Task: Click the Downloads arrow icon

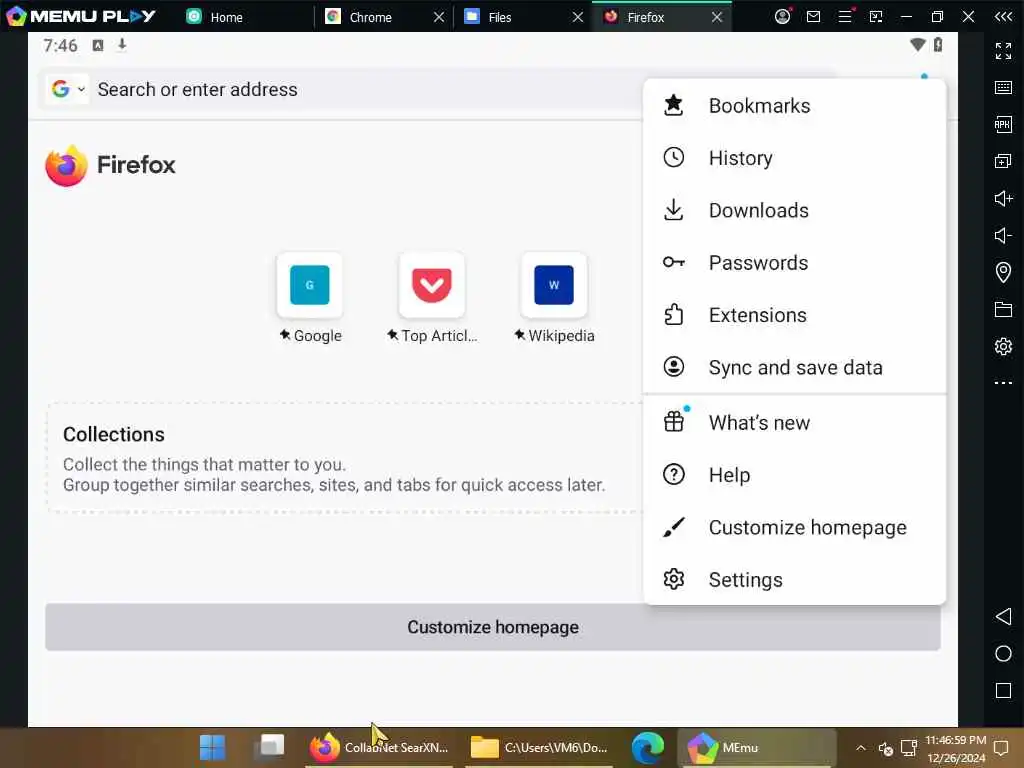Action: point(673,210)
